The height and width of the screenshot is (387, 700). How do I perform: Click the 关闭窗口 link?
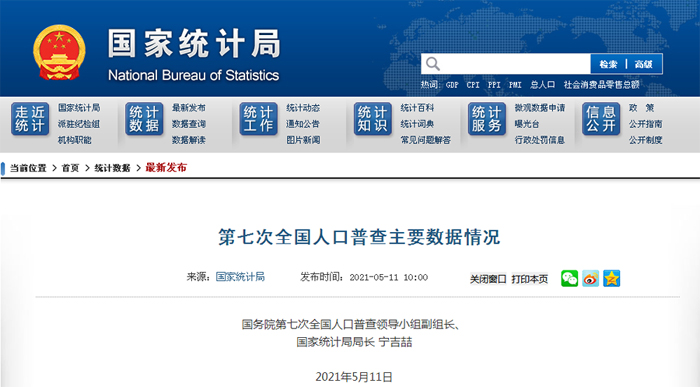488,279
